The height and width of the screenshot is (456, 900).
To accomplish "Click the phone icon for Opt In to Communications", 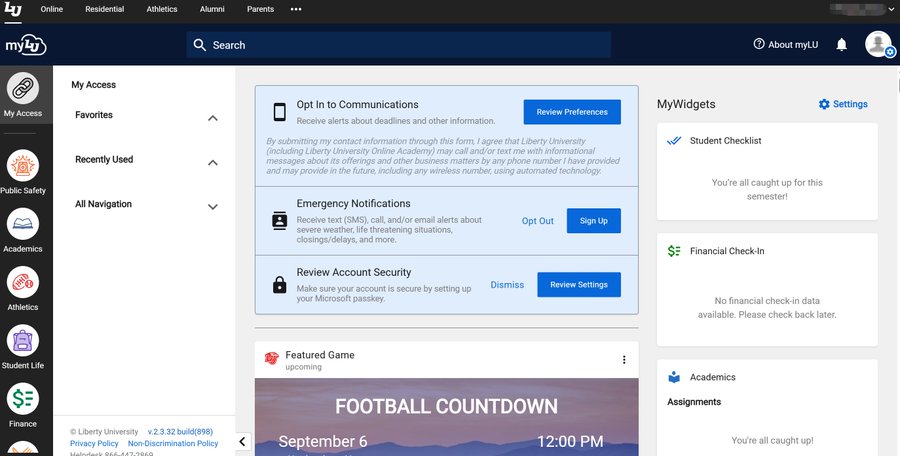I will pyautogui.click(x=280, y=112).
